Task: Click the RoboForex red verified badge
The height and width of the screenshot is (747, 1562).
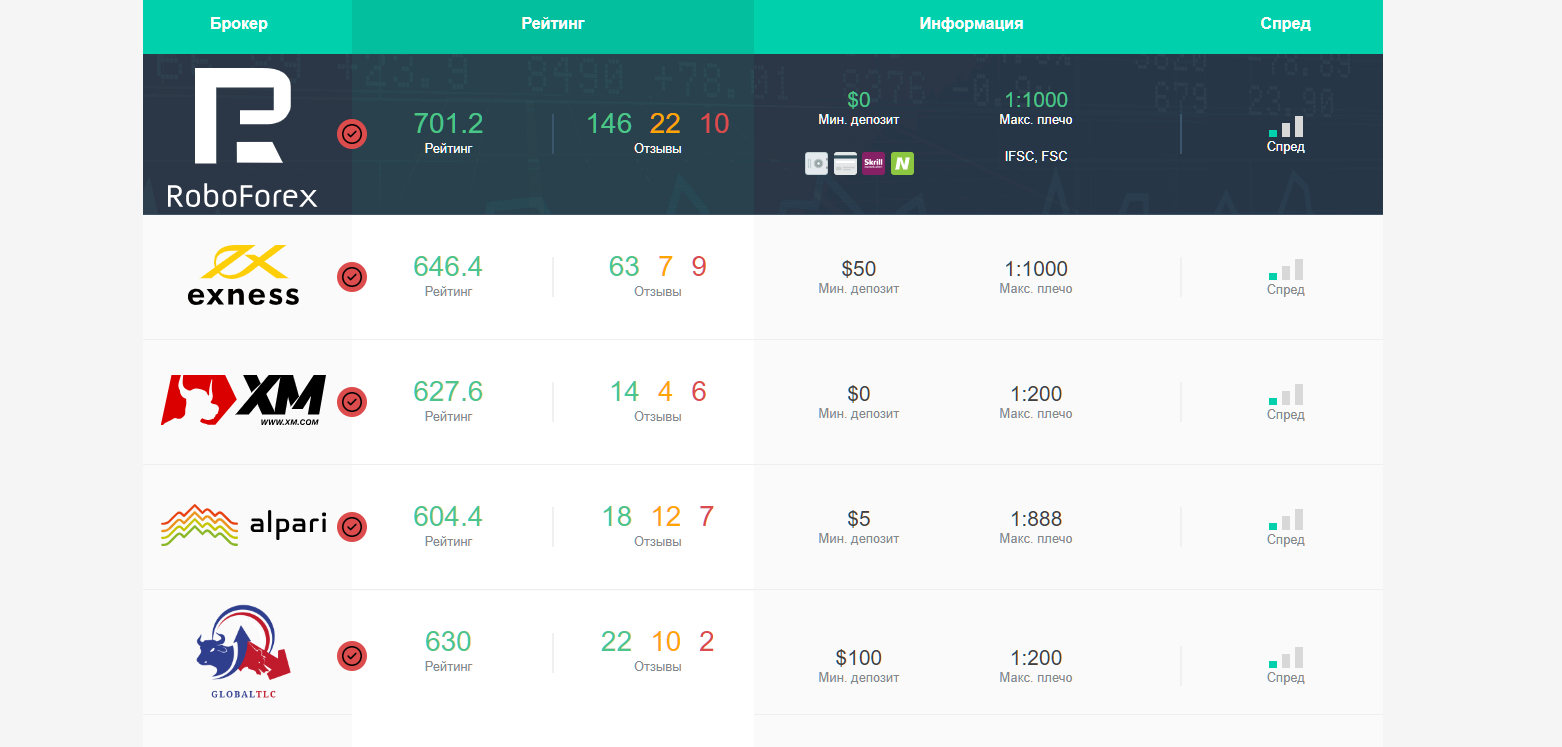Action: point(352,134)
